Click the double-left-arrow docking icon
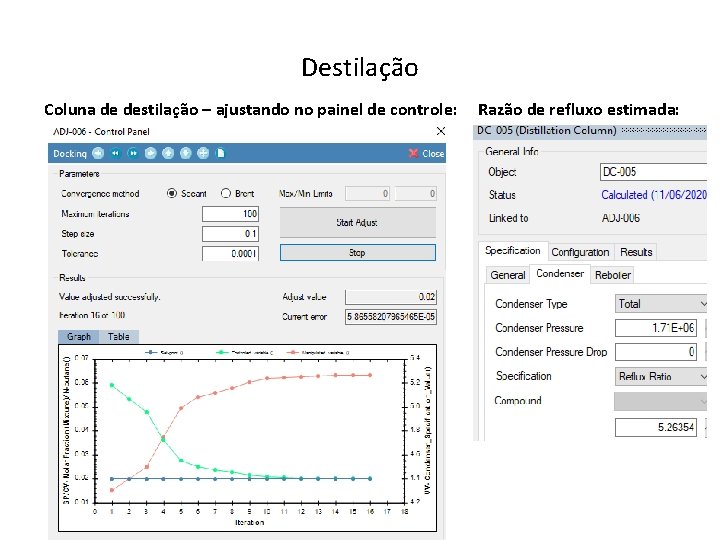 [x=115, y=153]
